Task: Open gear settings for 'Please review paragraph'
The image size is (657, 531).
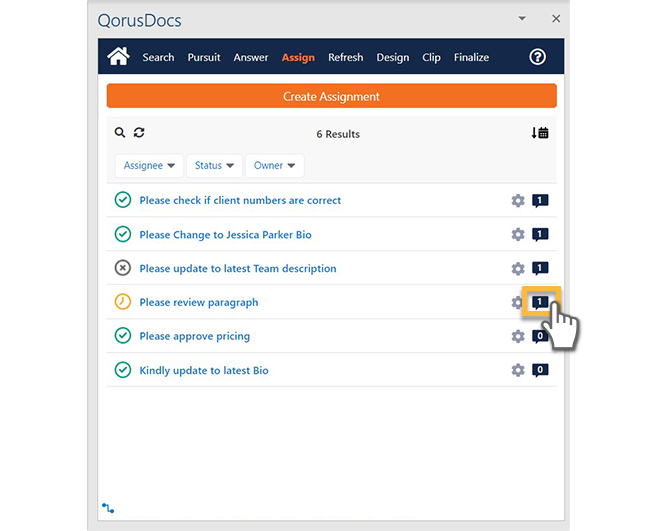Action: pyautogui.click(x=517, y=302)
